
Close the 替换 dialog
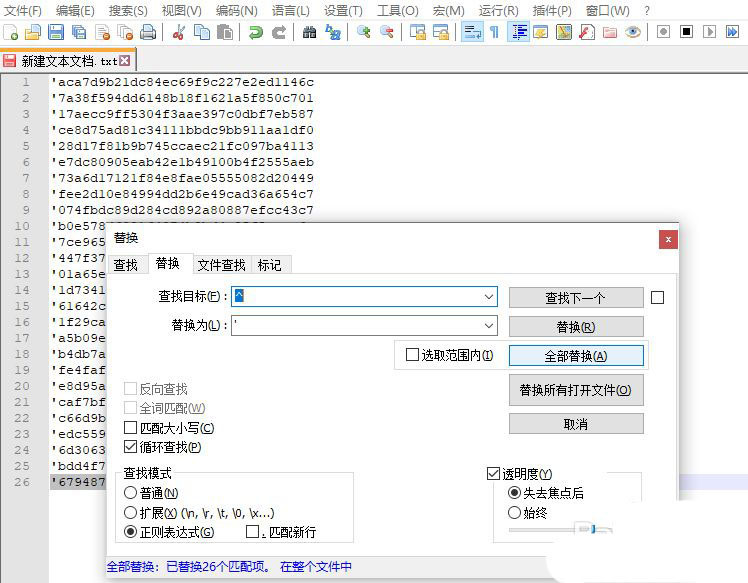[668, 239]
